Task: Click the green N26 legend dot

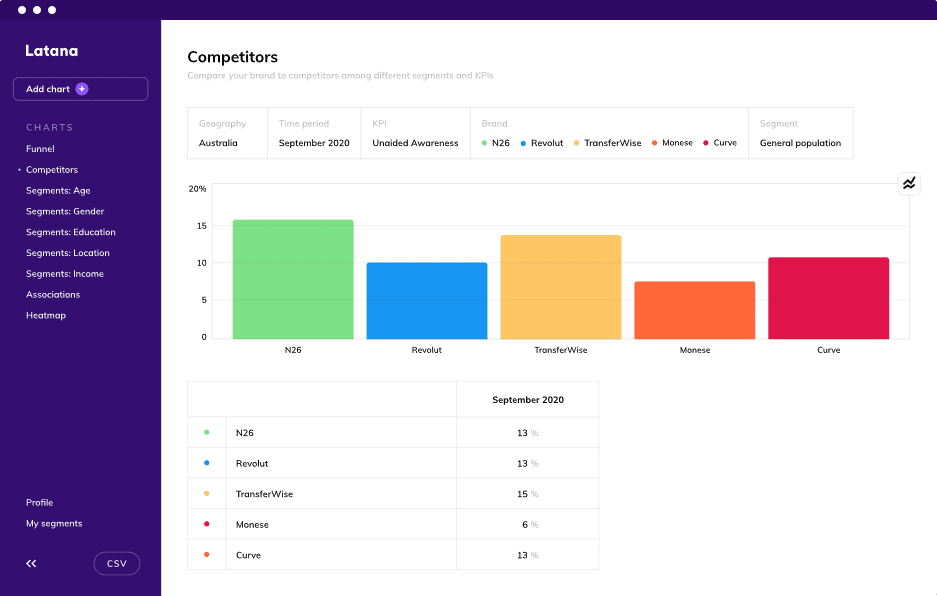Action: pos(484,143)
